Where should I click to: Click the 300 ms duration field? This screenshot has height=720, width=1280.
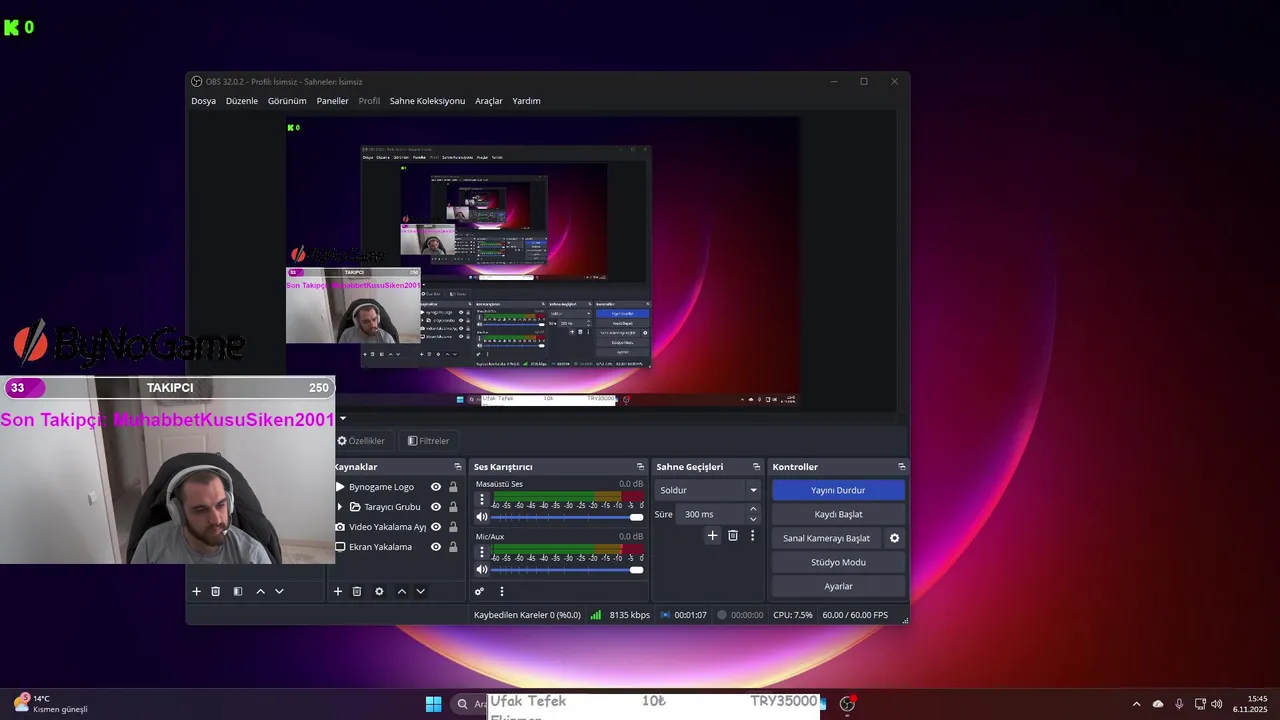(x=711, y=514)
